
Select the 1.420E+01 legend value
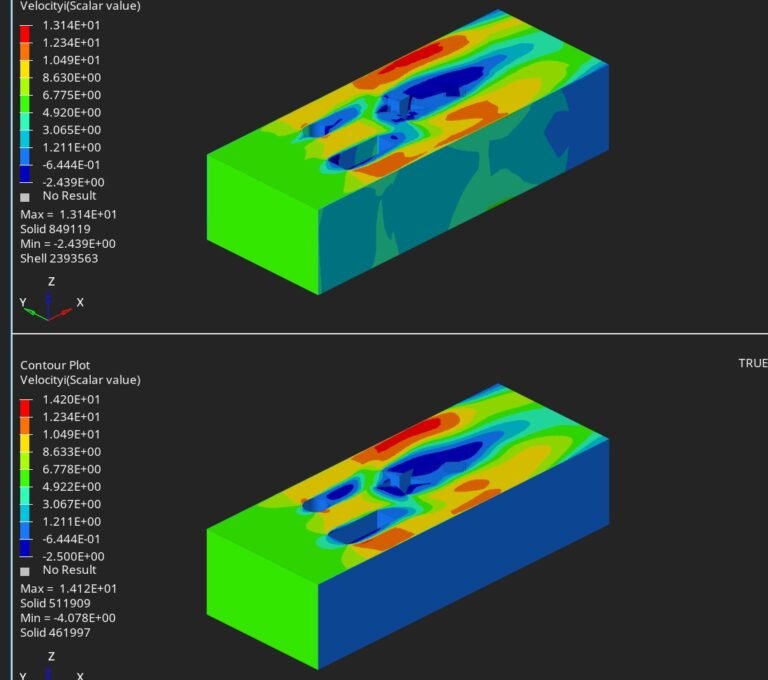click(70, 399)
